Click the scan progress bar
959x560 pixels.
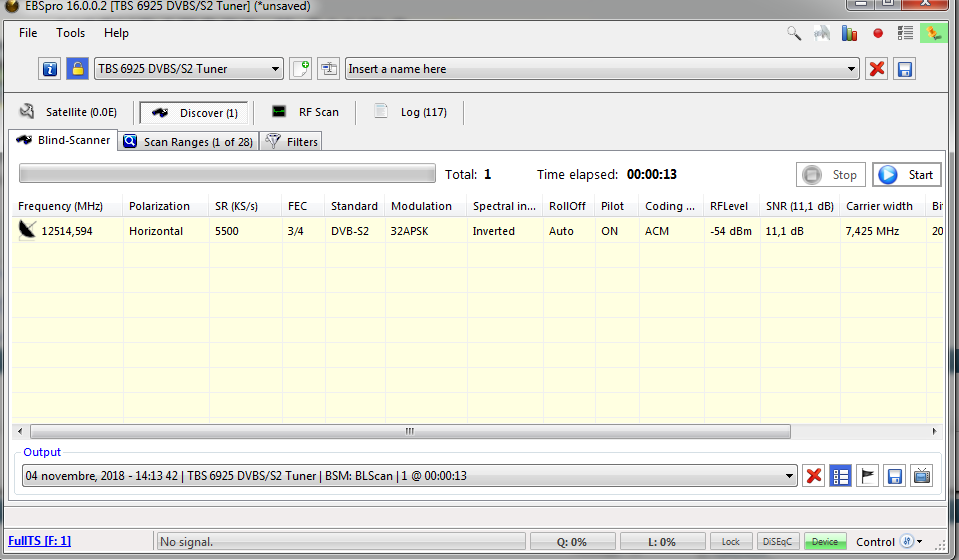click(227, 174)
